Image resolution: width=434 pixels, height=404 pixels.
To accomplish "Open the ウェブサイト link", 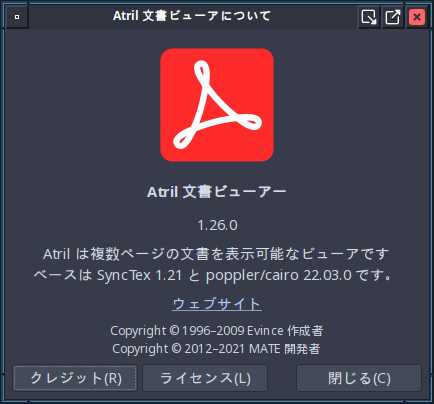I will [217, 304].
